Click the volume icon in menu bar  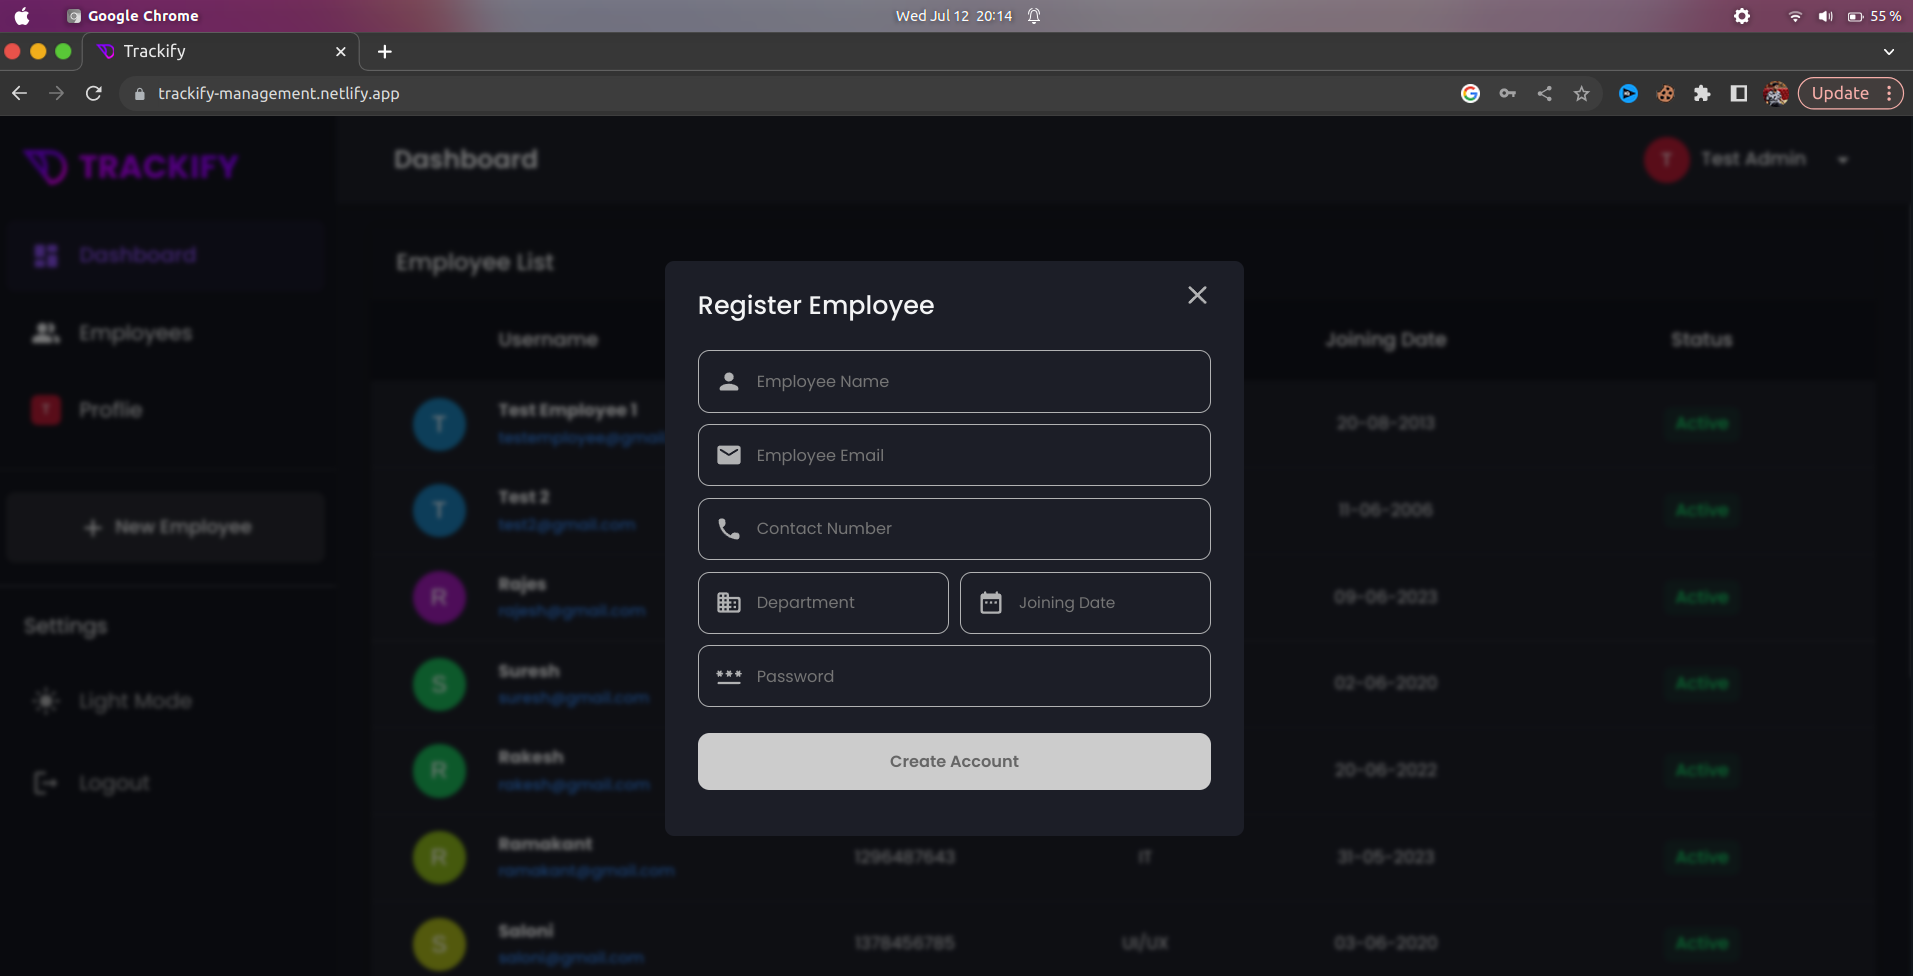click(x=1825, y=16)
